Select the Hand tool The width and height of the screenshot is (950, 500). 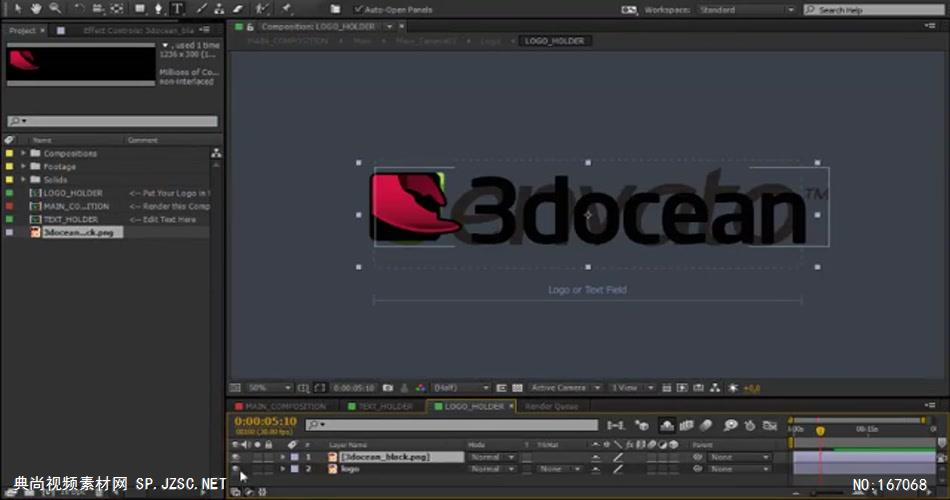(36, 8)
